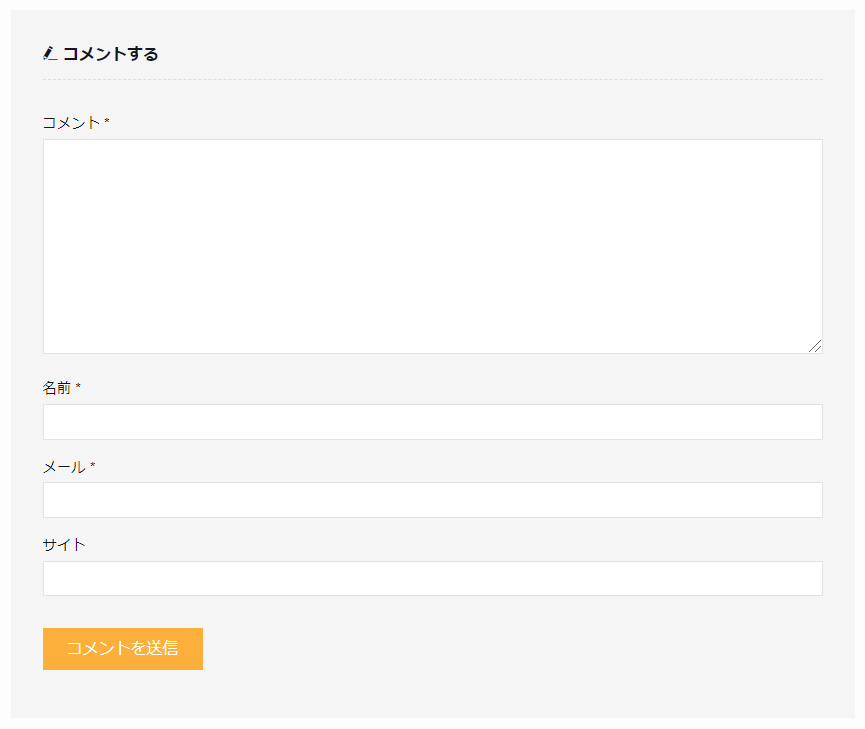Image resolution: width=865 pixels, height=729 pixels.
Task: Focus the メール input field
Action: coord(432,500)
